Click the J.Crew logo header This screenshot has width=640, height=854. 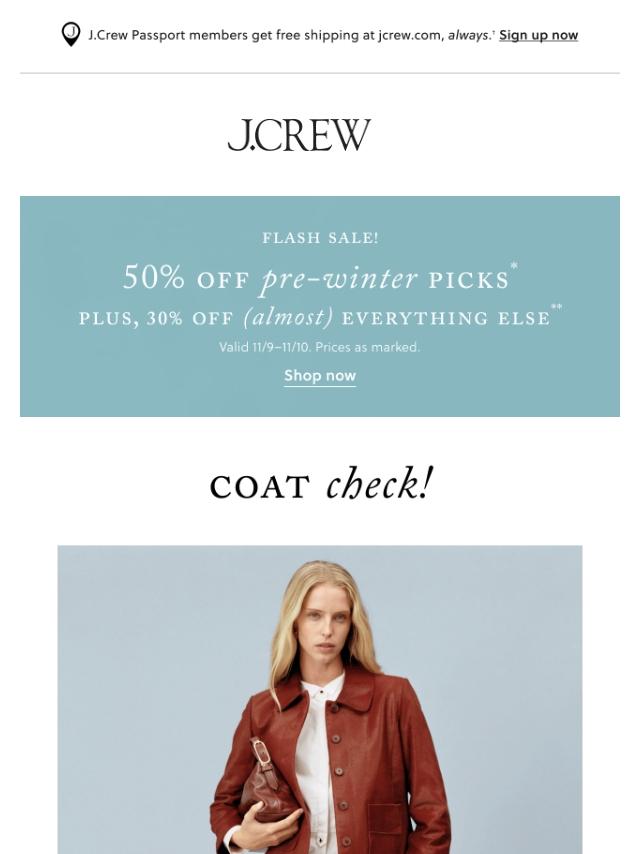[x=298, y=135]
